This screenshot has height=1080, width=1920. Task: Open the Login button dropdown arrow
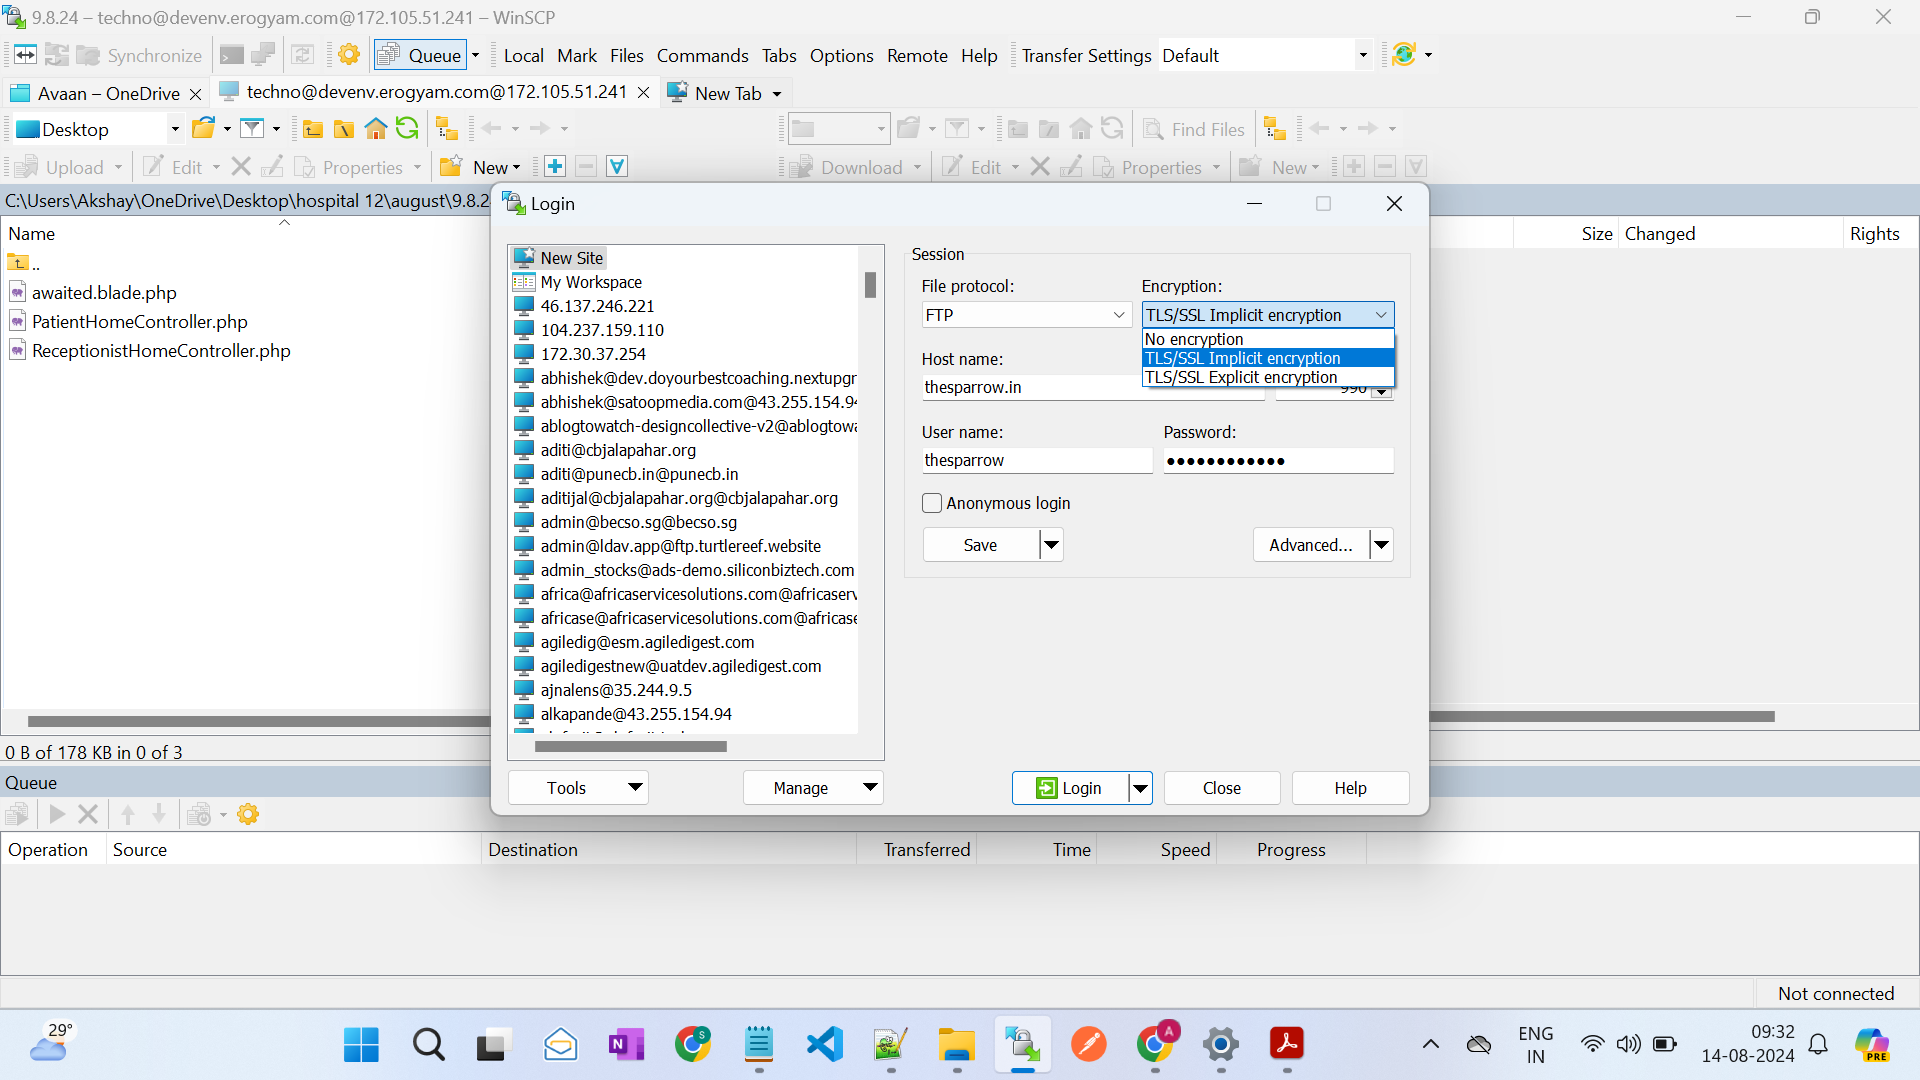click(1140, 788)
